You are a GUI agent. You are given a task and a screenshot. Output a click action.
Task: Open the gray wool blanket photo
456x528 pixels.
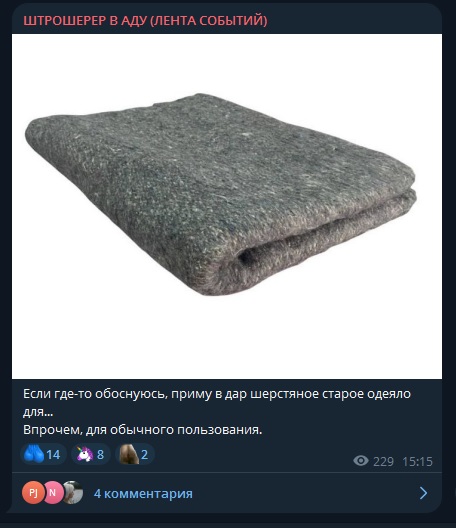click(227, 206)
